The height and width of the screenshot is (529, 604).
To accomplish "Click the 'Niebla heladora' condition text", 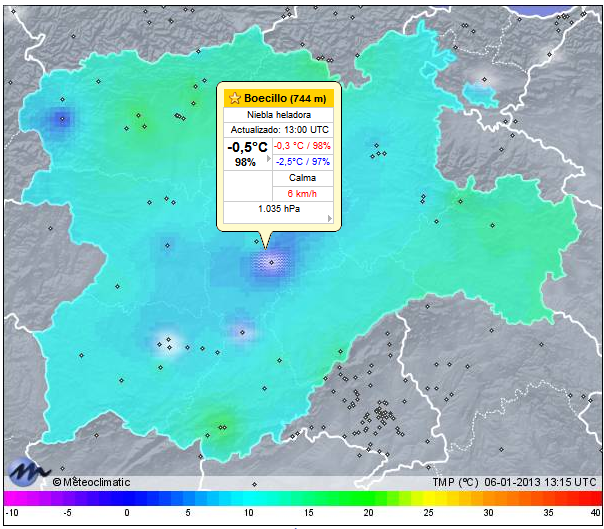I will (279, 115).
